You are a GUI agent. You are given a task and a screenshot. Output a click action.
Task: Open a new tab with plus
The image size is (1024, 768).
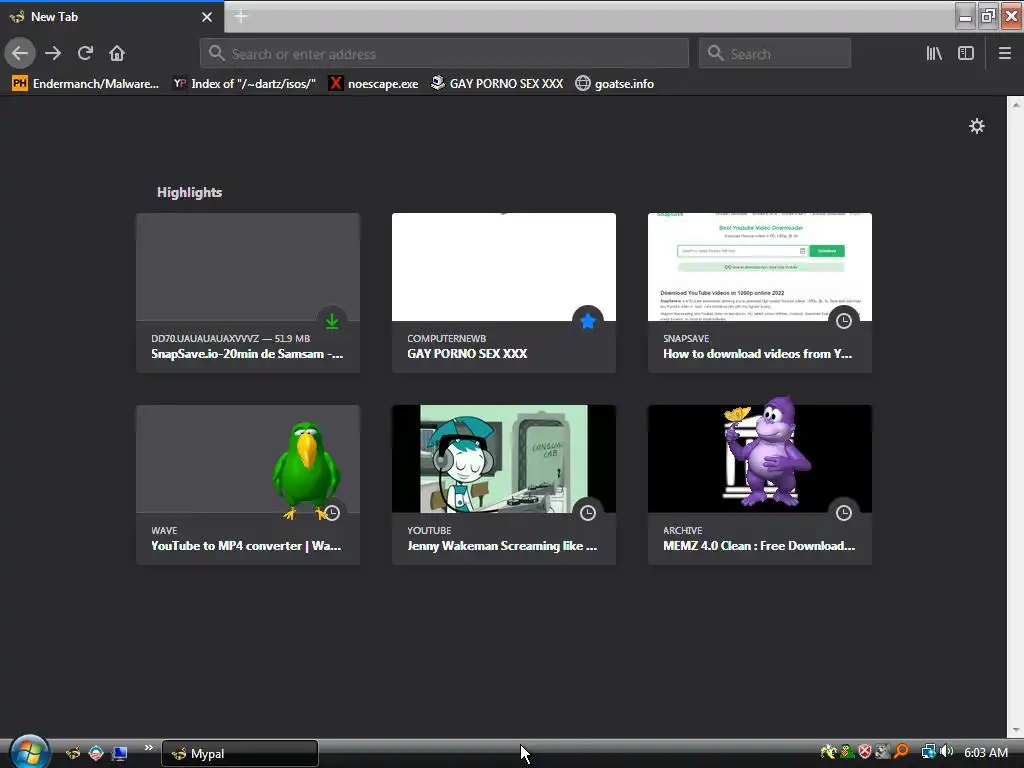pos(241,16)
